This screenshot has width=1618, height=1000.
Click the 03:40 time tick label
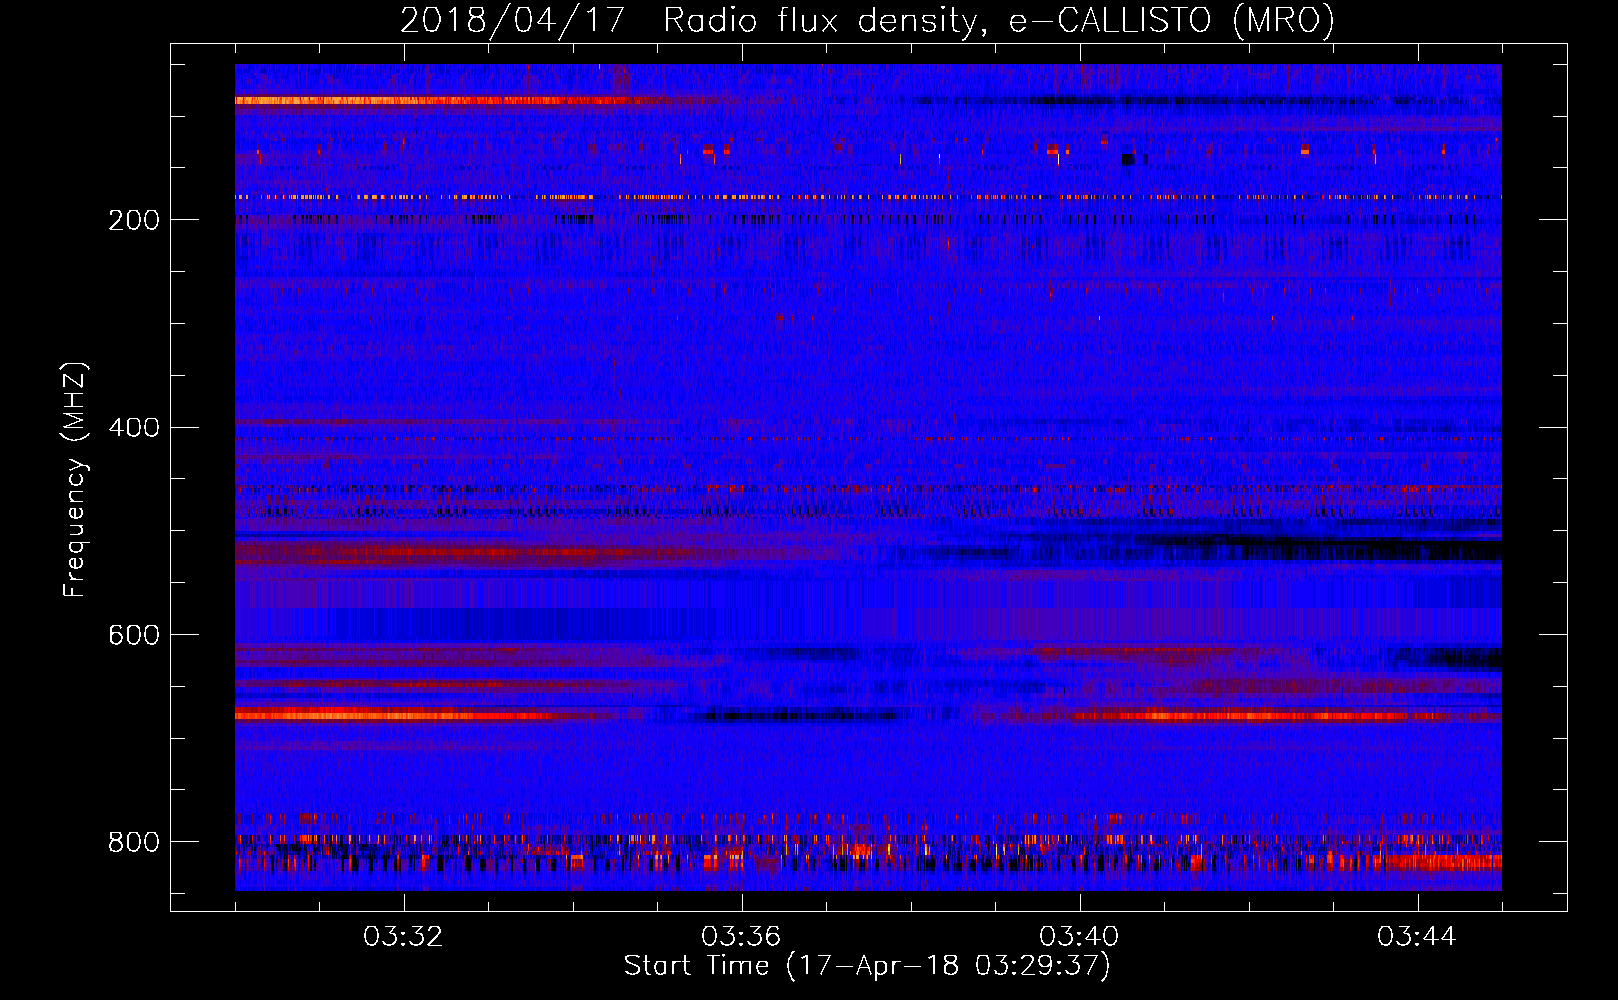point(1079,937)
